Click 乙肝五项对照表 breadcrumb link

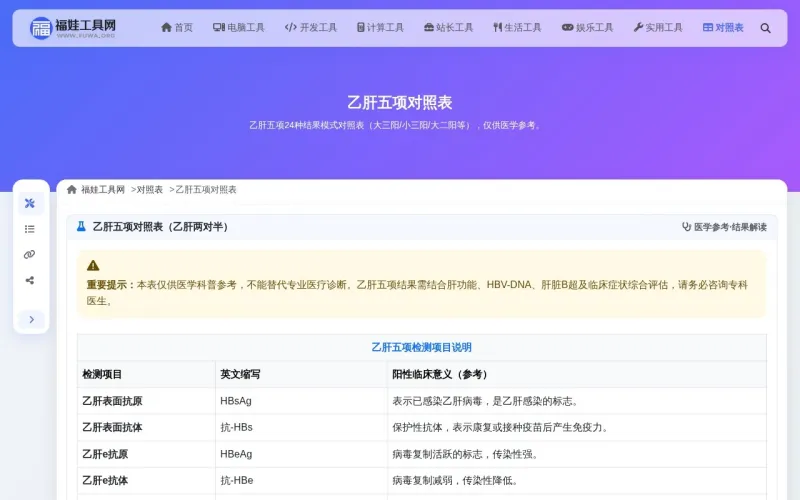pyautogui.click(x=206, y=189)
